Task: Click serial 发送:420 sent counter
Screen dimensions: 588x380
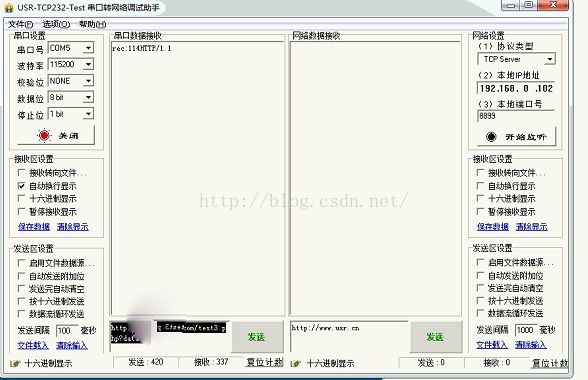Action: [x=146, y=362]
